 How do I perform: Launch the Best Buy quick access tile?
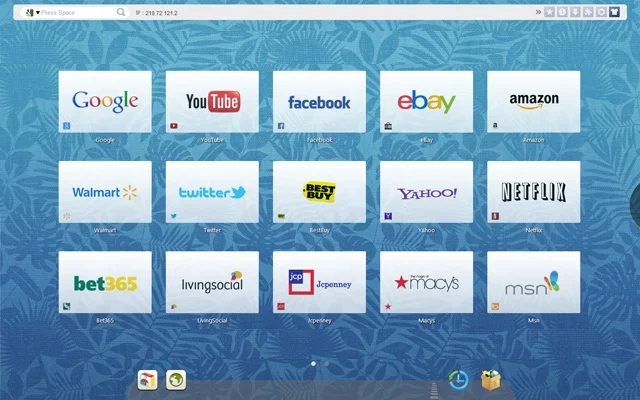click(319, 192)
